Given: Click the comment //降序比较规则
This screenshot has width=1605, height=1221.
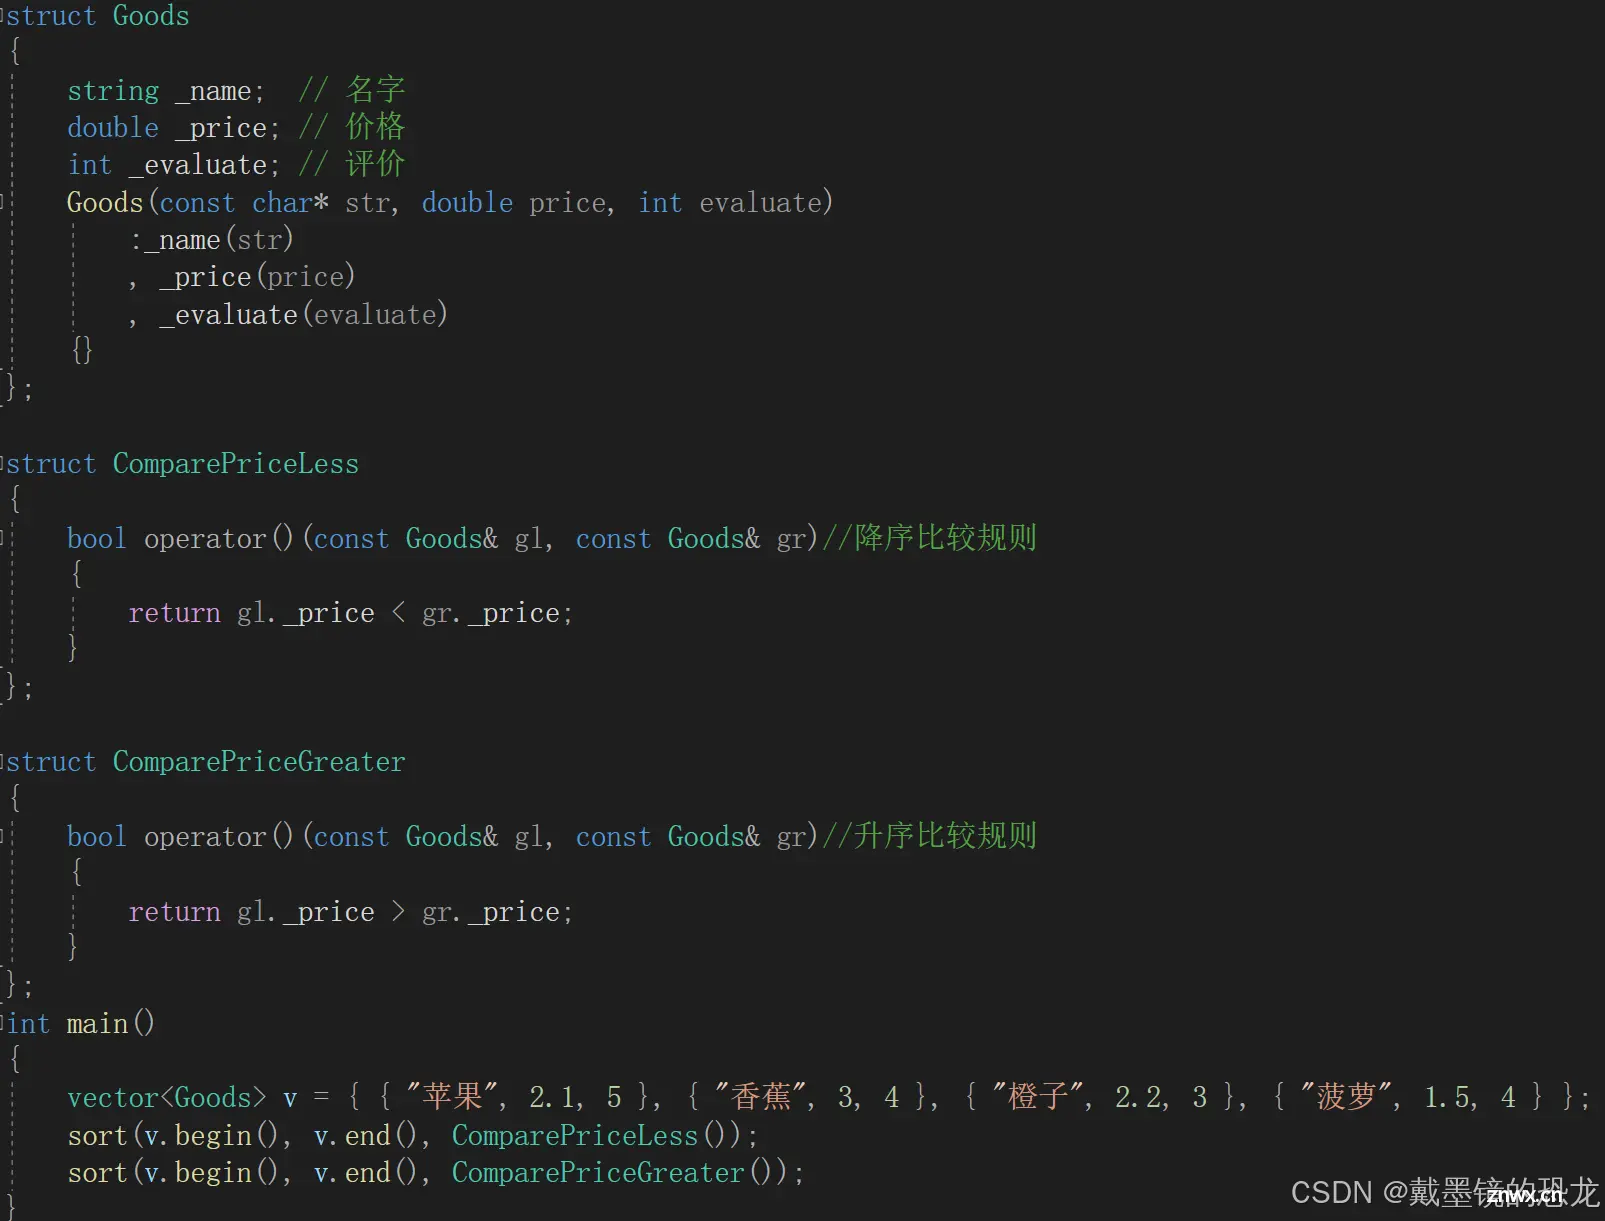Looking at the screenshot, I should [x=929, y=538].
